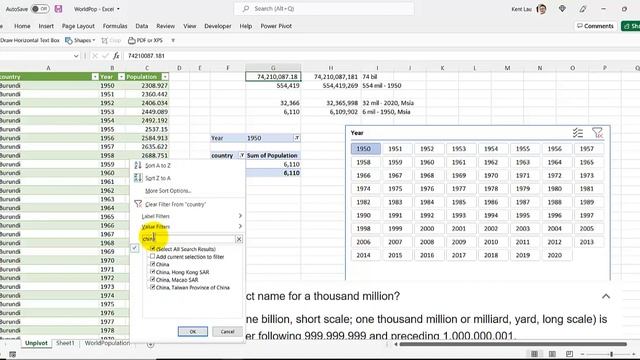
Task: Select More Sort Options menu entry
Action: tap(168, 191)
